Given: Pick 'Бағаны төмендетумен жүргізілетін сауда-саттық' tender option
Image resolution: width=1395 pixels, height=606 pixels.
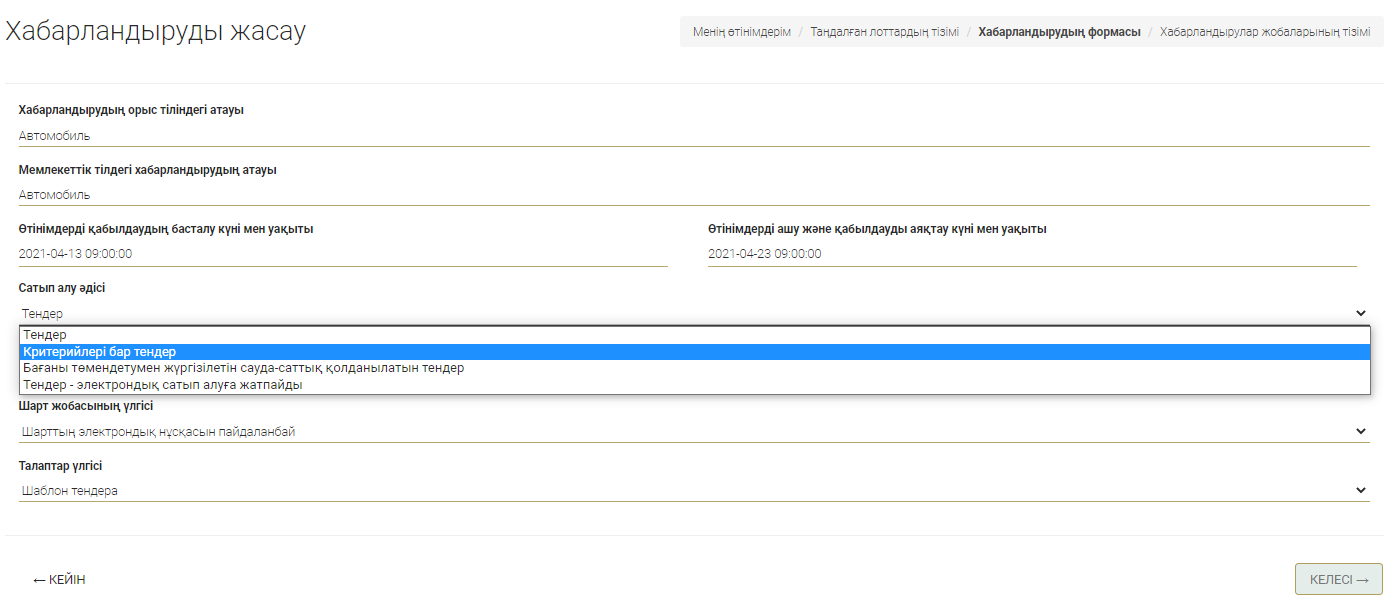Looking at the screenshot, I should (243, 368).
